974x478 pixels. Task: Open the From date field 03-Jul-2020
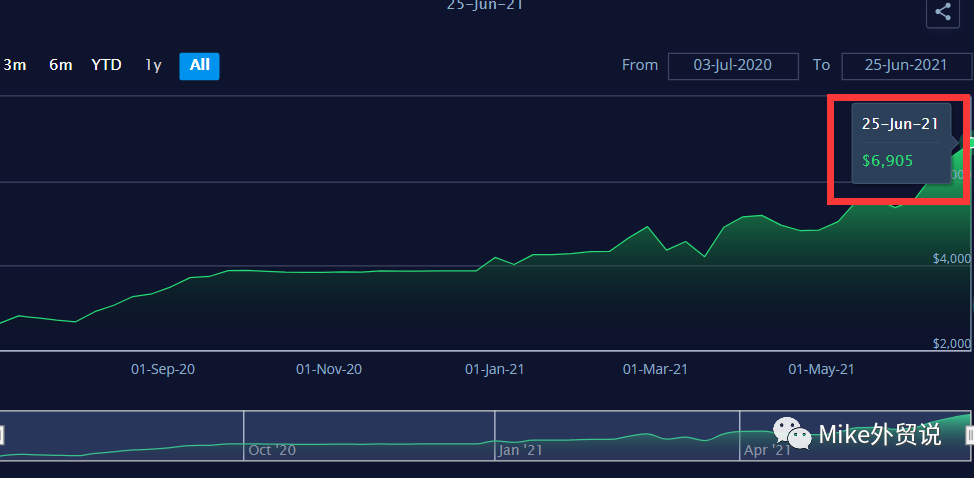[x=733, y=66]
